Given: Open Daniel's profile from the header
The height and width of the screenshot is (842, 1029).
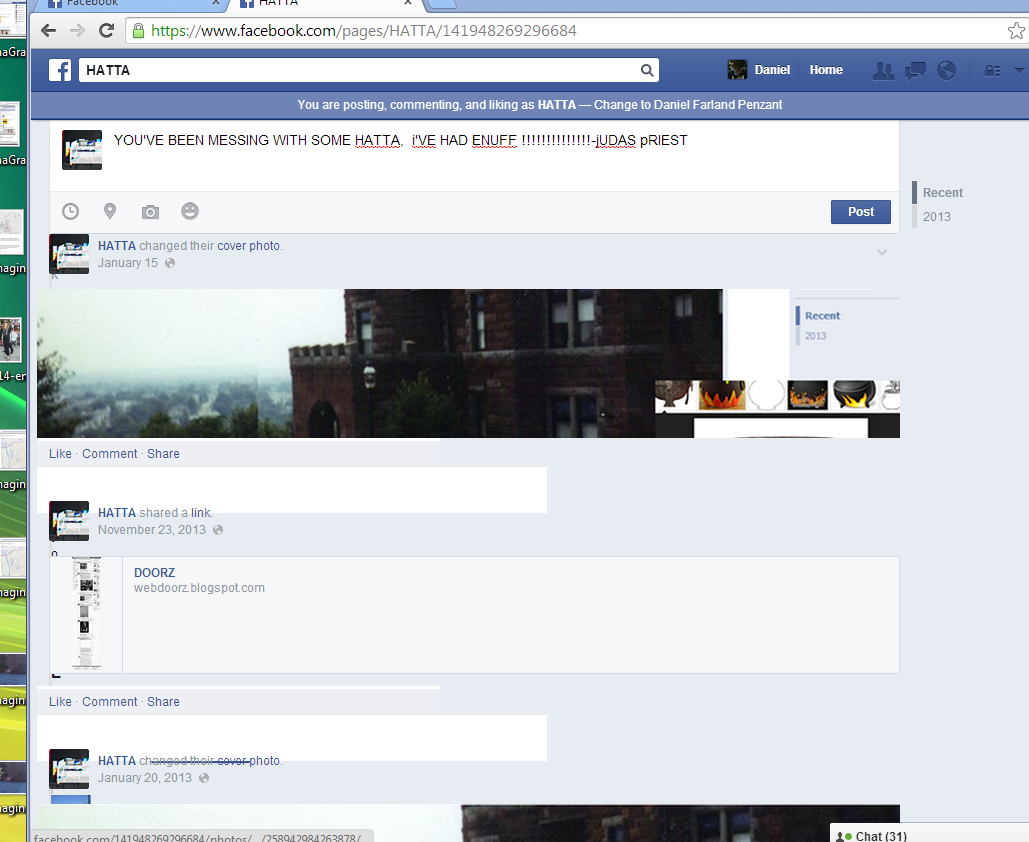Looking at the screenshot, I should 772,70.
